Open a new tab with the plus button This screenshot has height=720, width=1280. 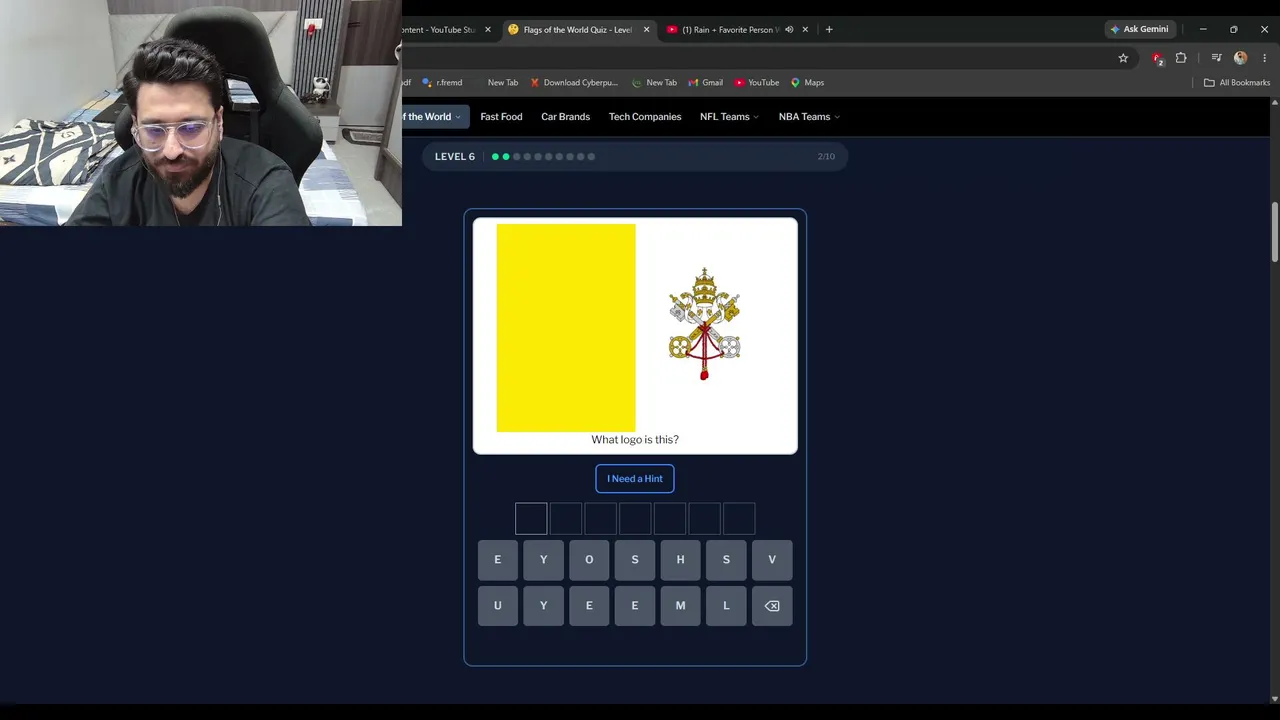click(829, 30)
